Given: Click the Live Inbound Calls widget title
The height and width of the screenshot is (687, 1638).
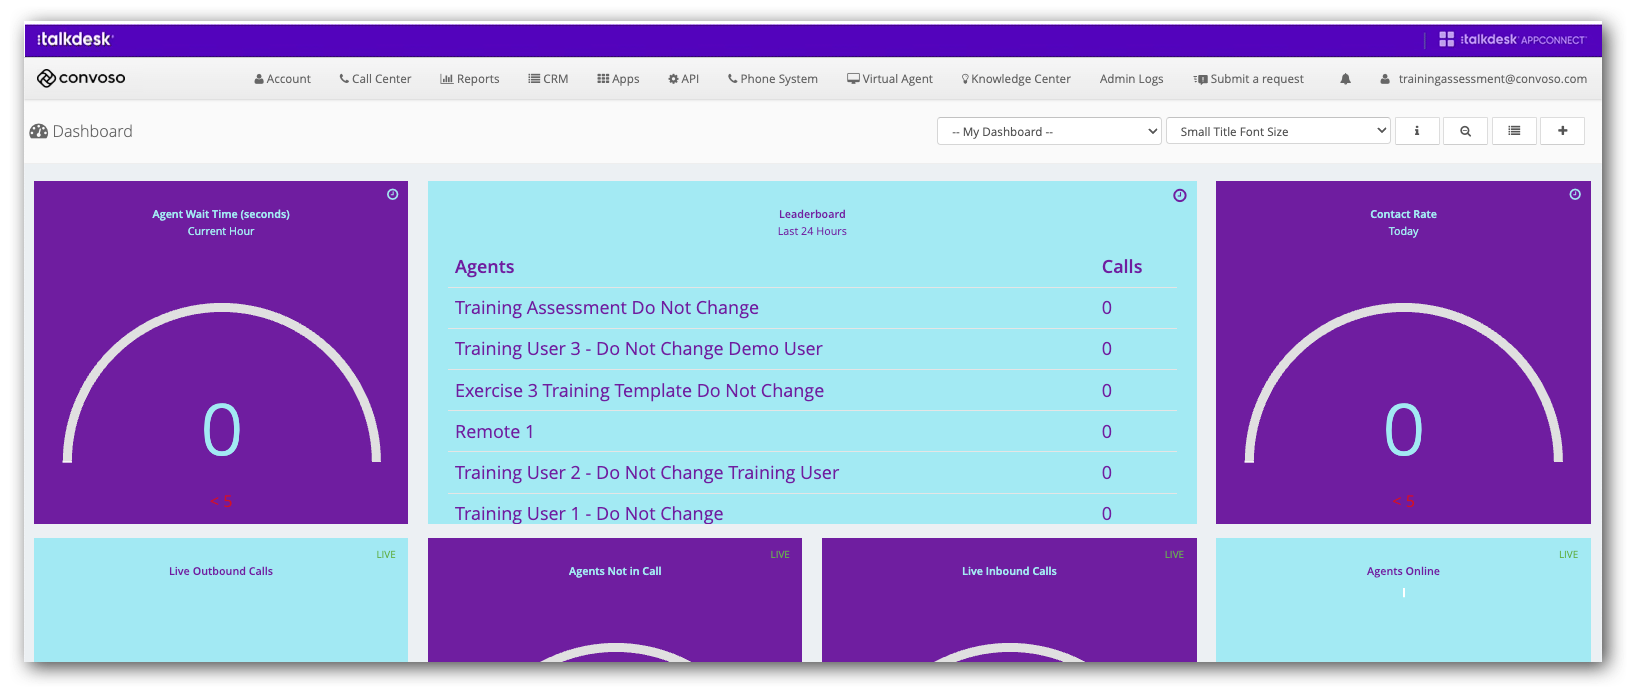Looking at the screenshot, I should pos(1009,571).
